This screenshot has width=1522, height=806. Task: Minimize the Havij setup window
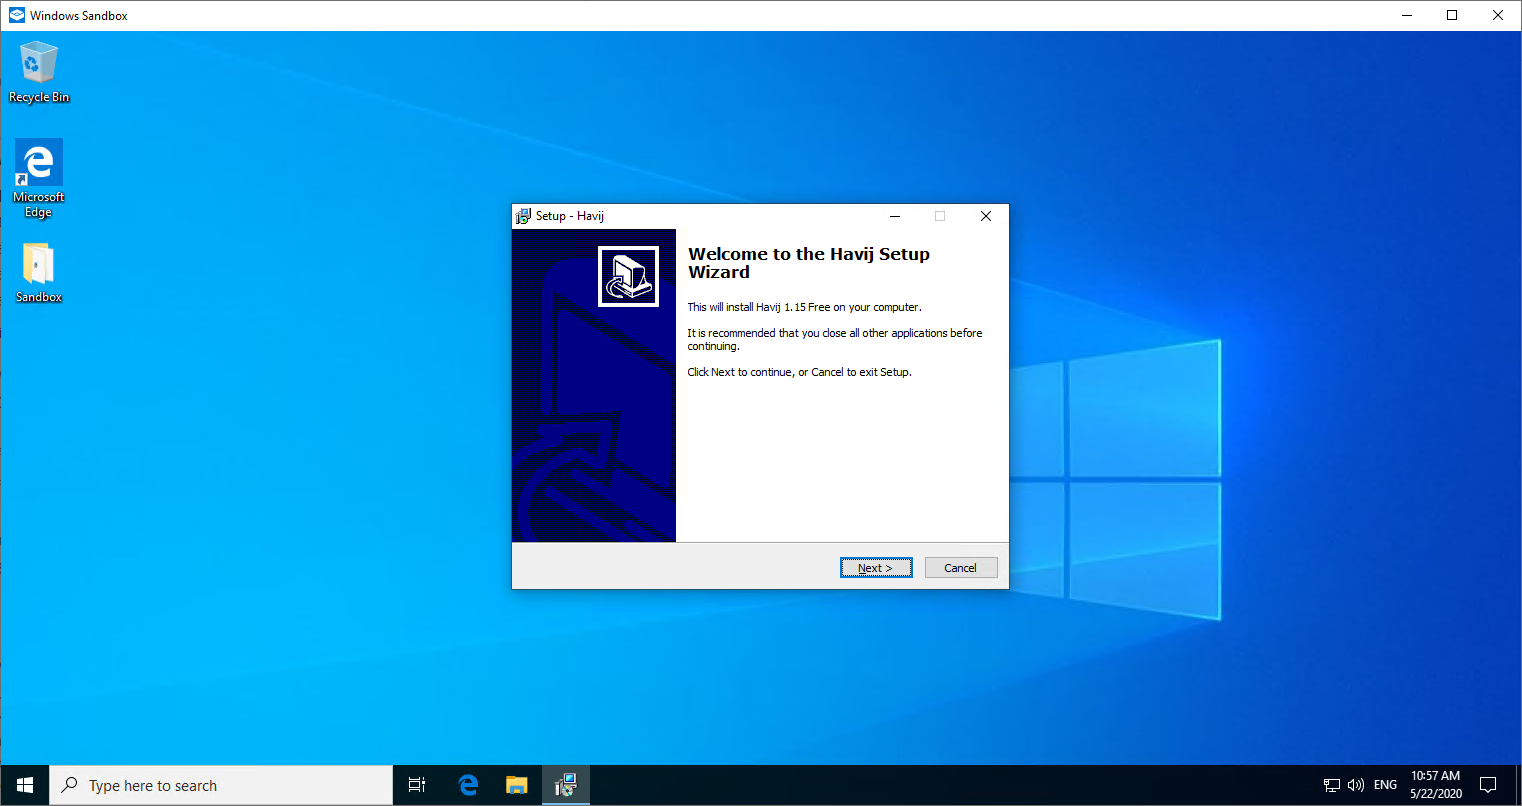[895, 216]
